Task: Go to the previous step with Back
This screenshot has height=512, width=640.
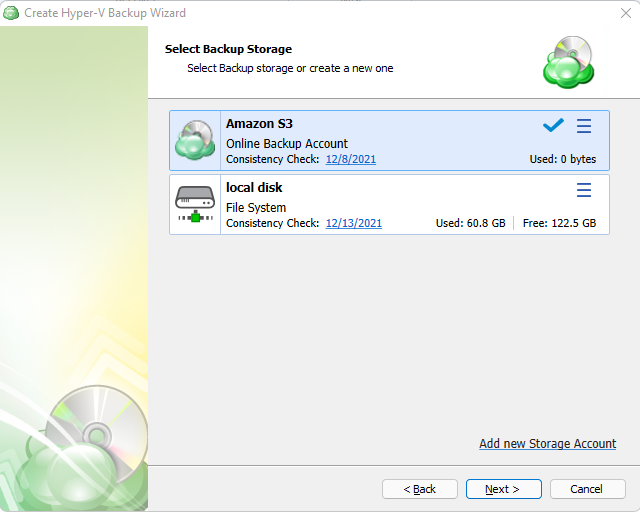Action: 420,489
